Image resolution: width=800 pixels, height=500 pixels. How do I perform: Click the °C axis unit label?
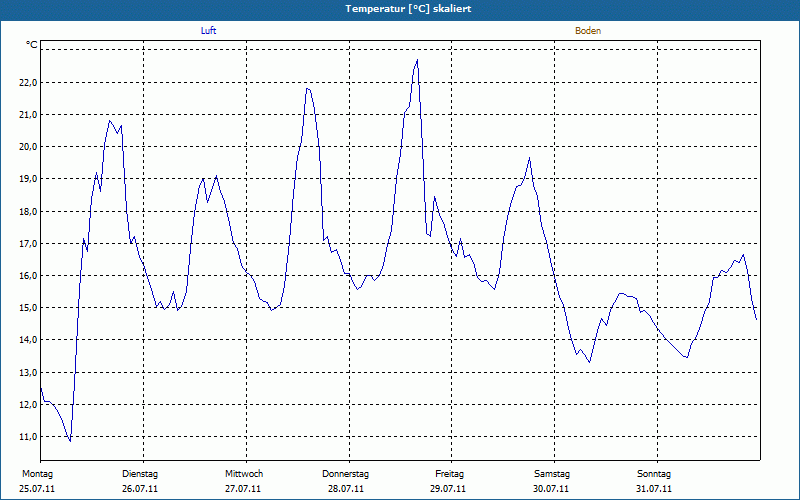pyautogui.click(x=32, y=45)
